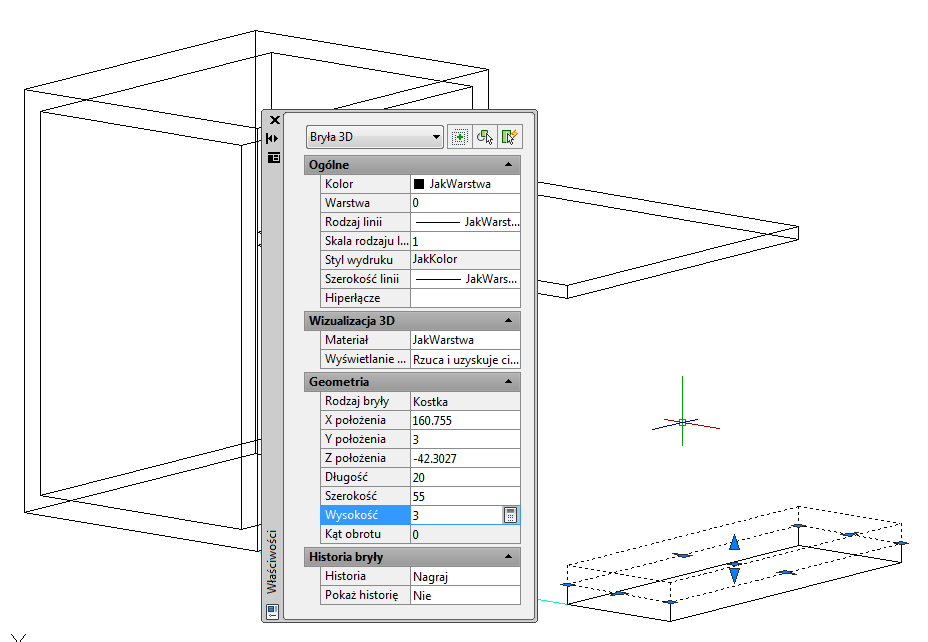Collapse the Geometria section
The width and height of the screenshot is (928, 642).
508,382
